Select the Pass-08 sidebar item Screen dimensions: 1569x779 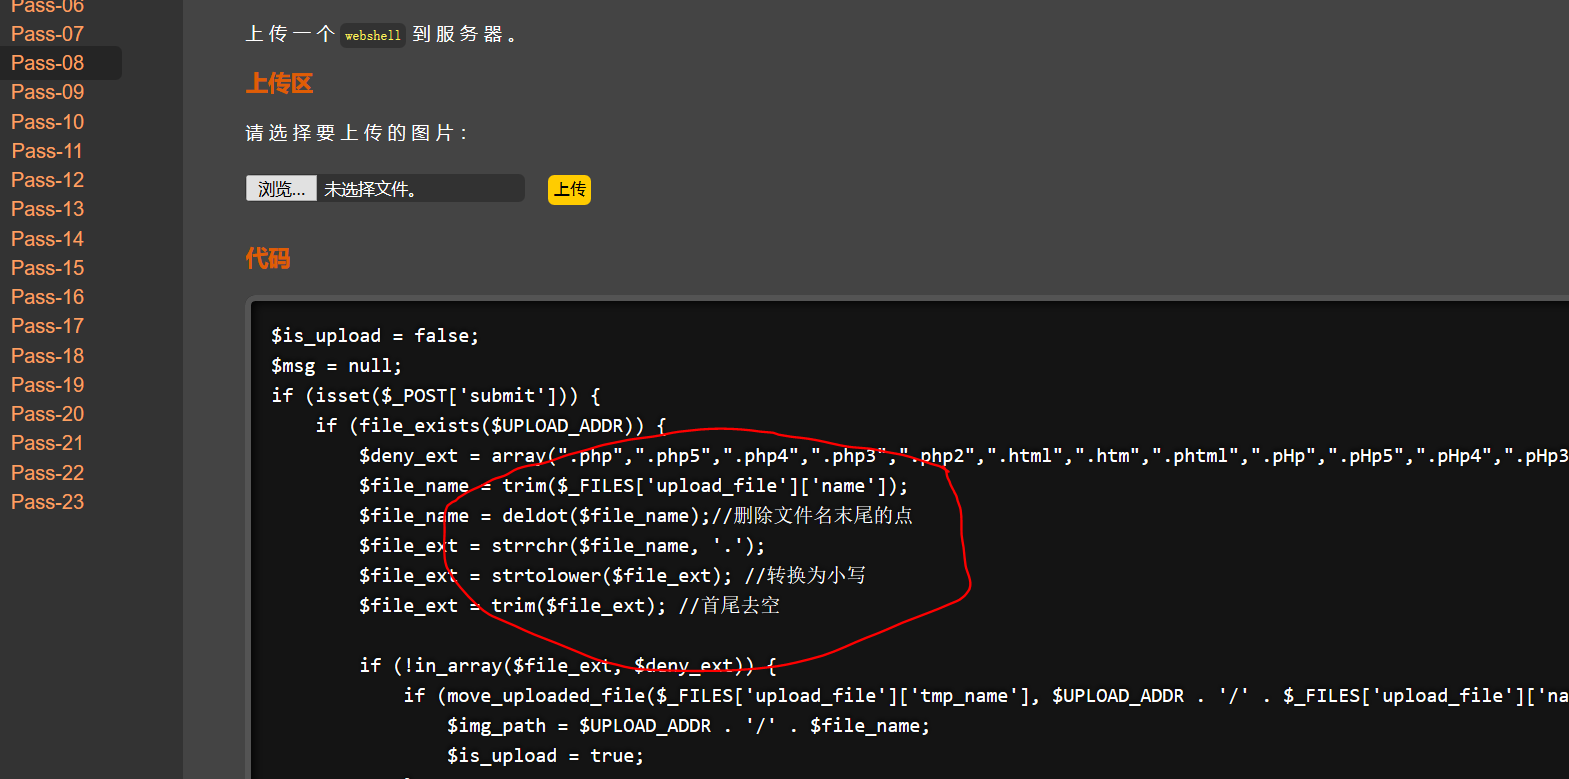pos(47,63)
